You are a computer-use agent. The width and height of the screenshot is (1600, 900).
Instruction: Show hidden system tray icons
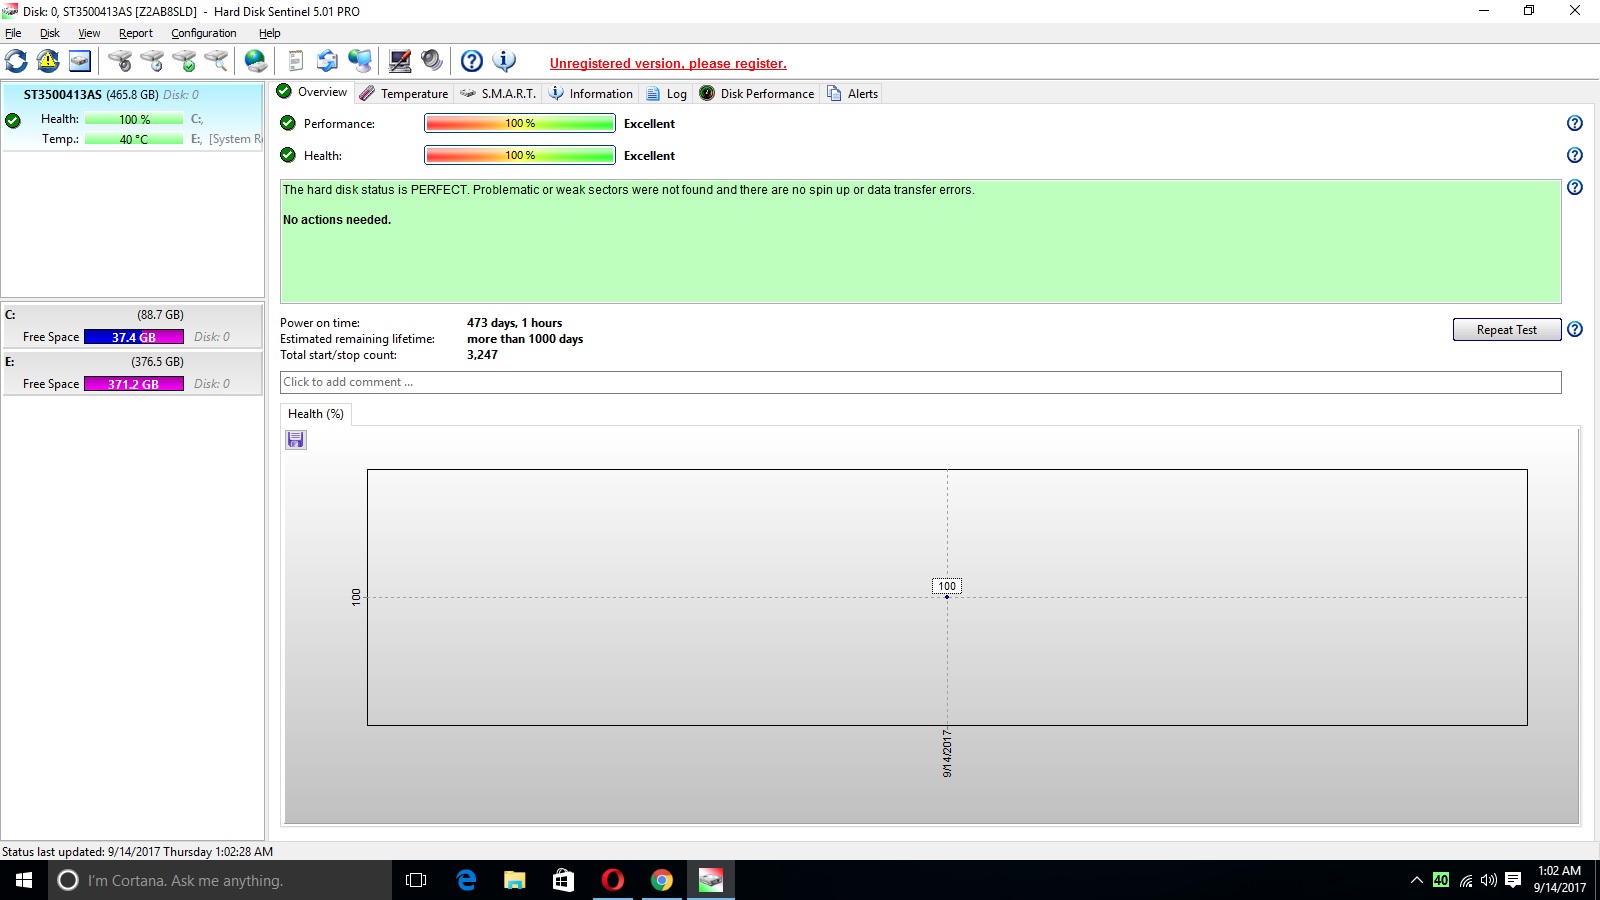click(1416, 880)
